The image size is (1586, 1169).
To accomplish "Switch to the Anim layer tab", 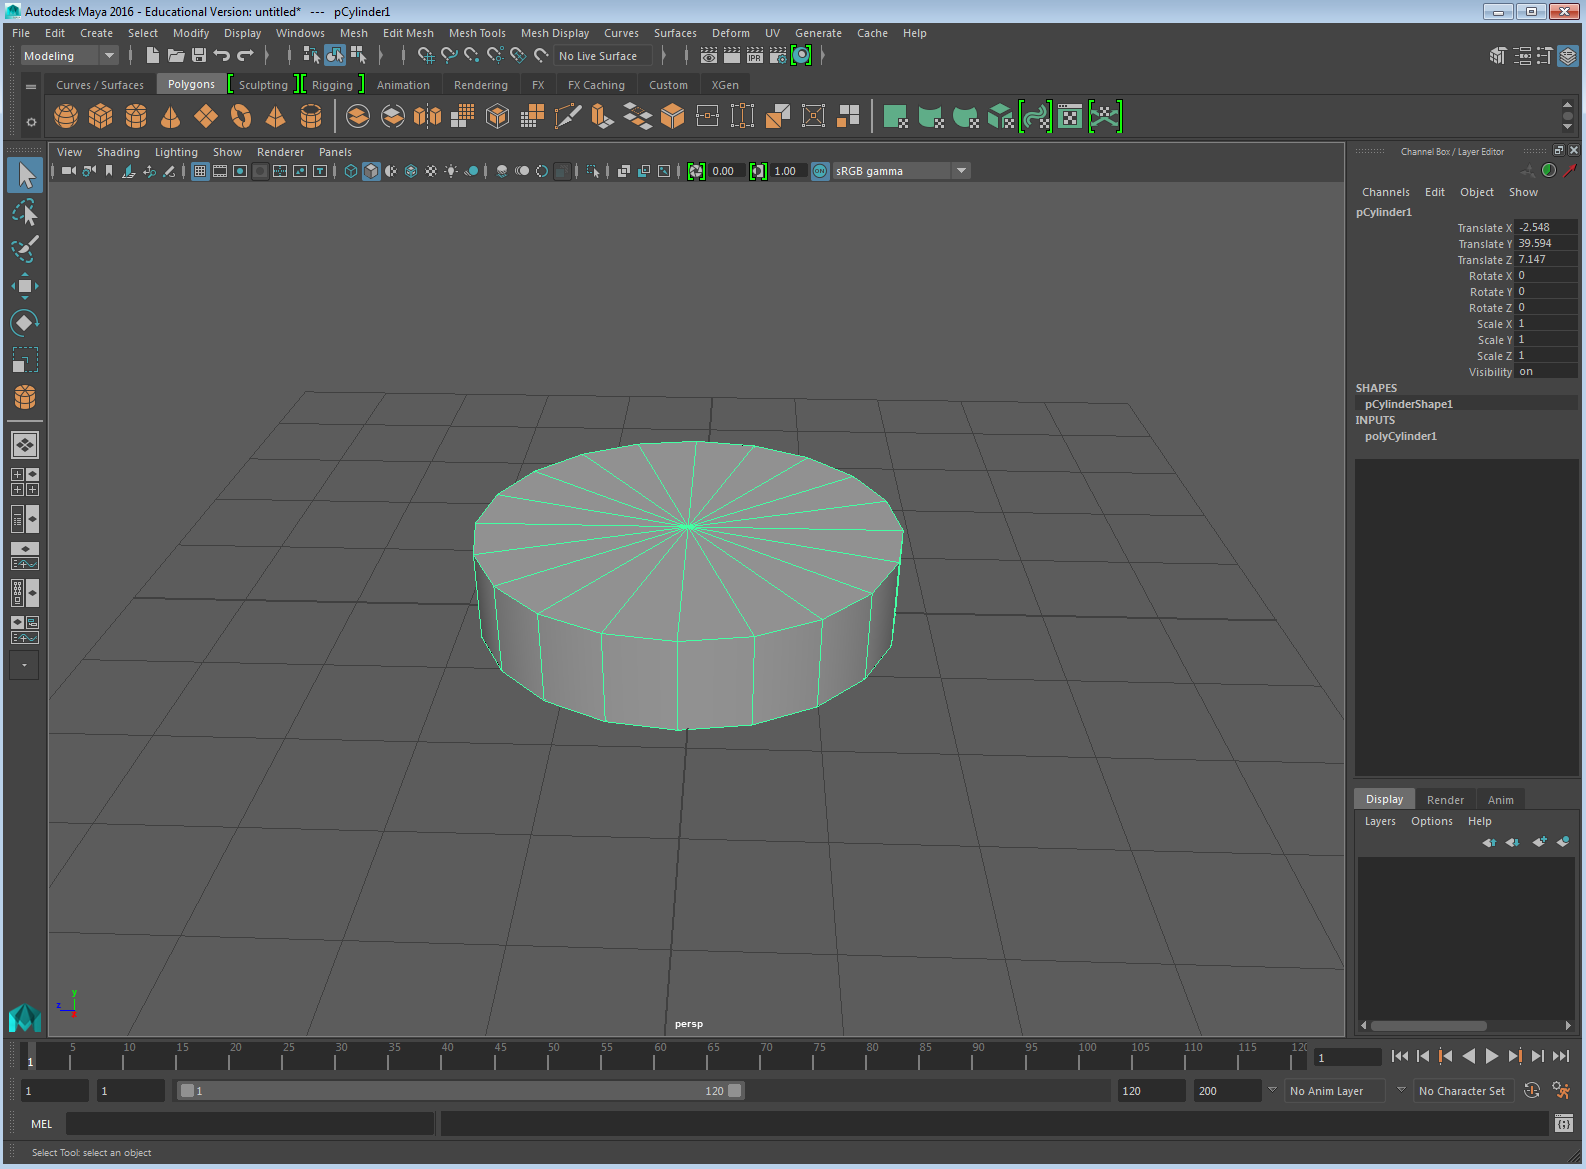I will coord(1500,799).
